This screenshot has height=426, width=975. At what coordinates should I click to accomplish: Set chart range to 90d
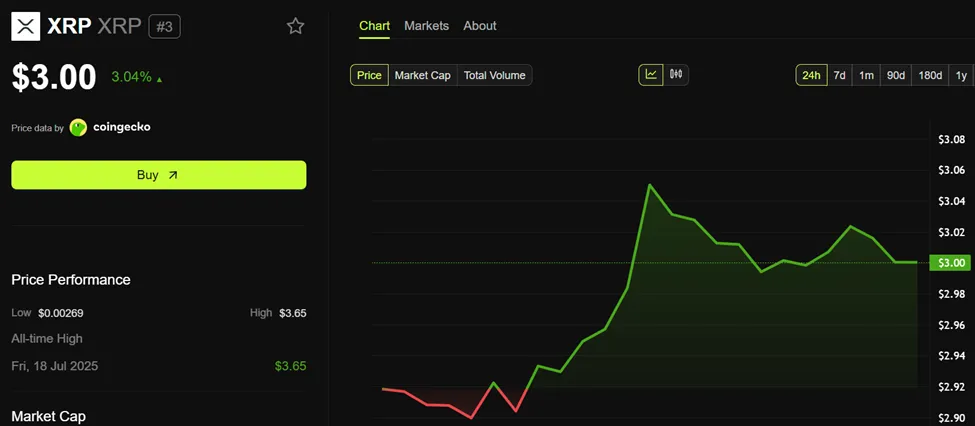point(896,75)
